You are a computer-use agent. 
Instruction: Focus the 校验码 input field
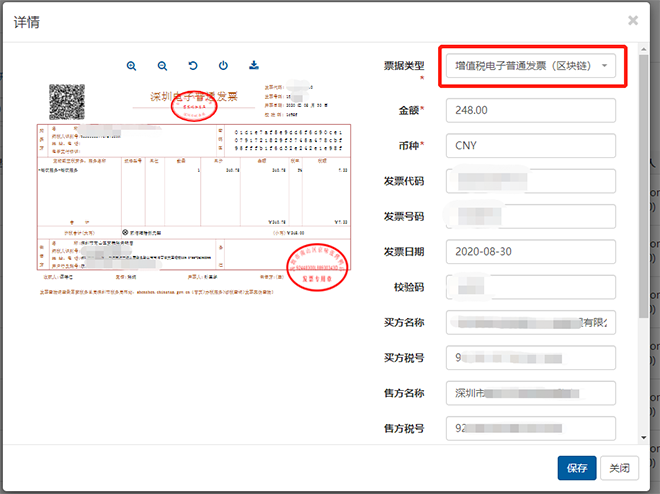(531, 287)
